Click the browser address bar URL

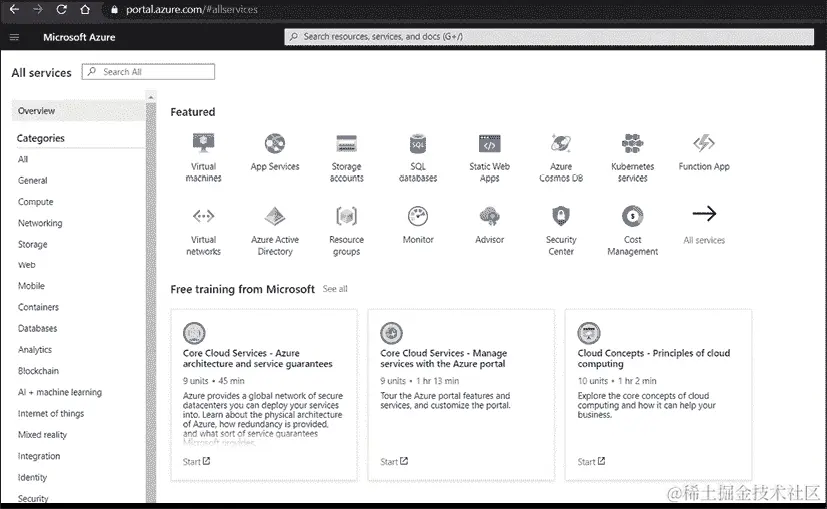[x=191, y=9]
